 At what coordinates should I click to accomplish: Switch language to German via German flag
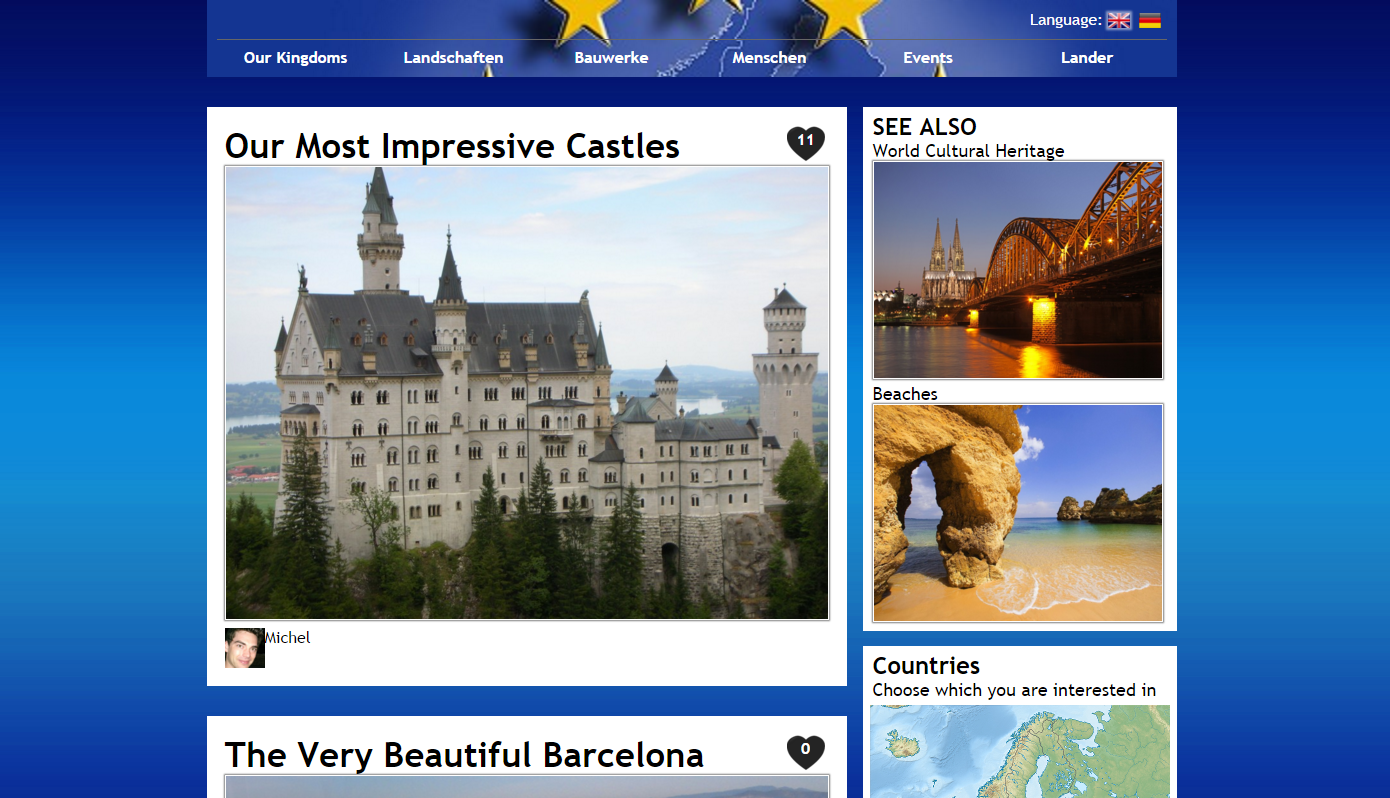(x=1150, y=20)
